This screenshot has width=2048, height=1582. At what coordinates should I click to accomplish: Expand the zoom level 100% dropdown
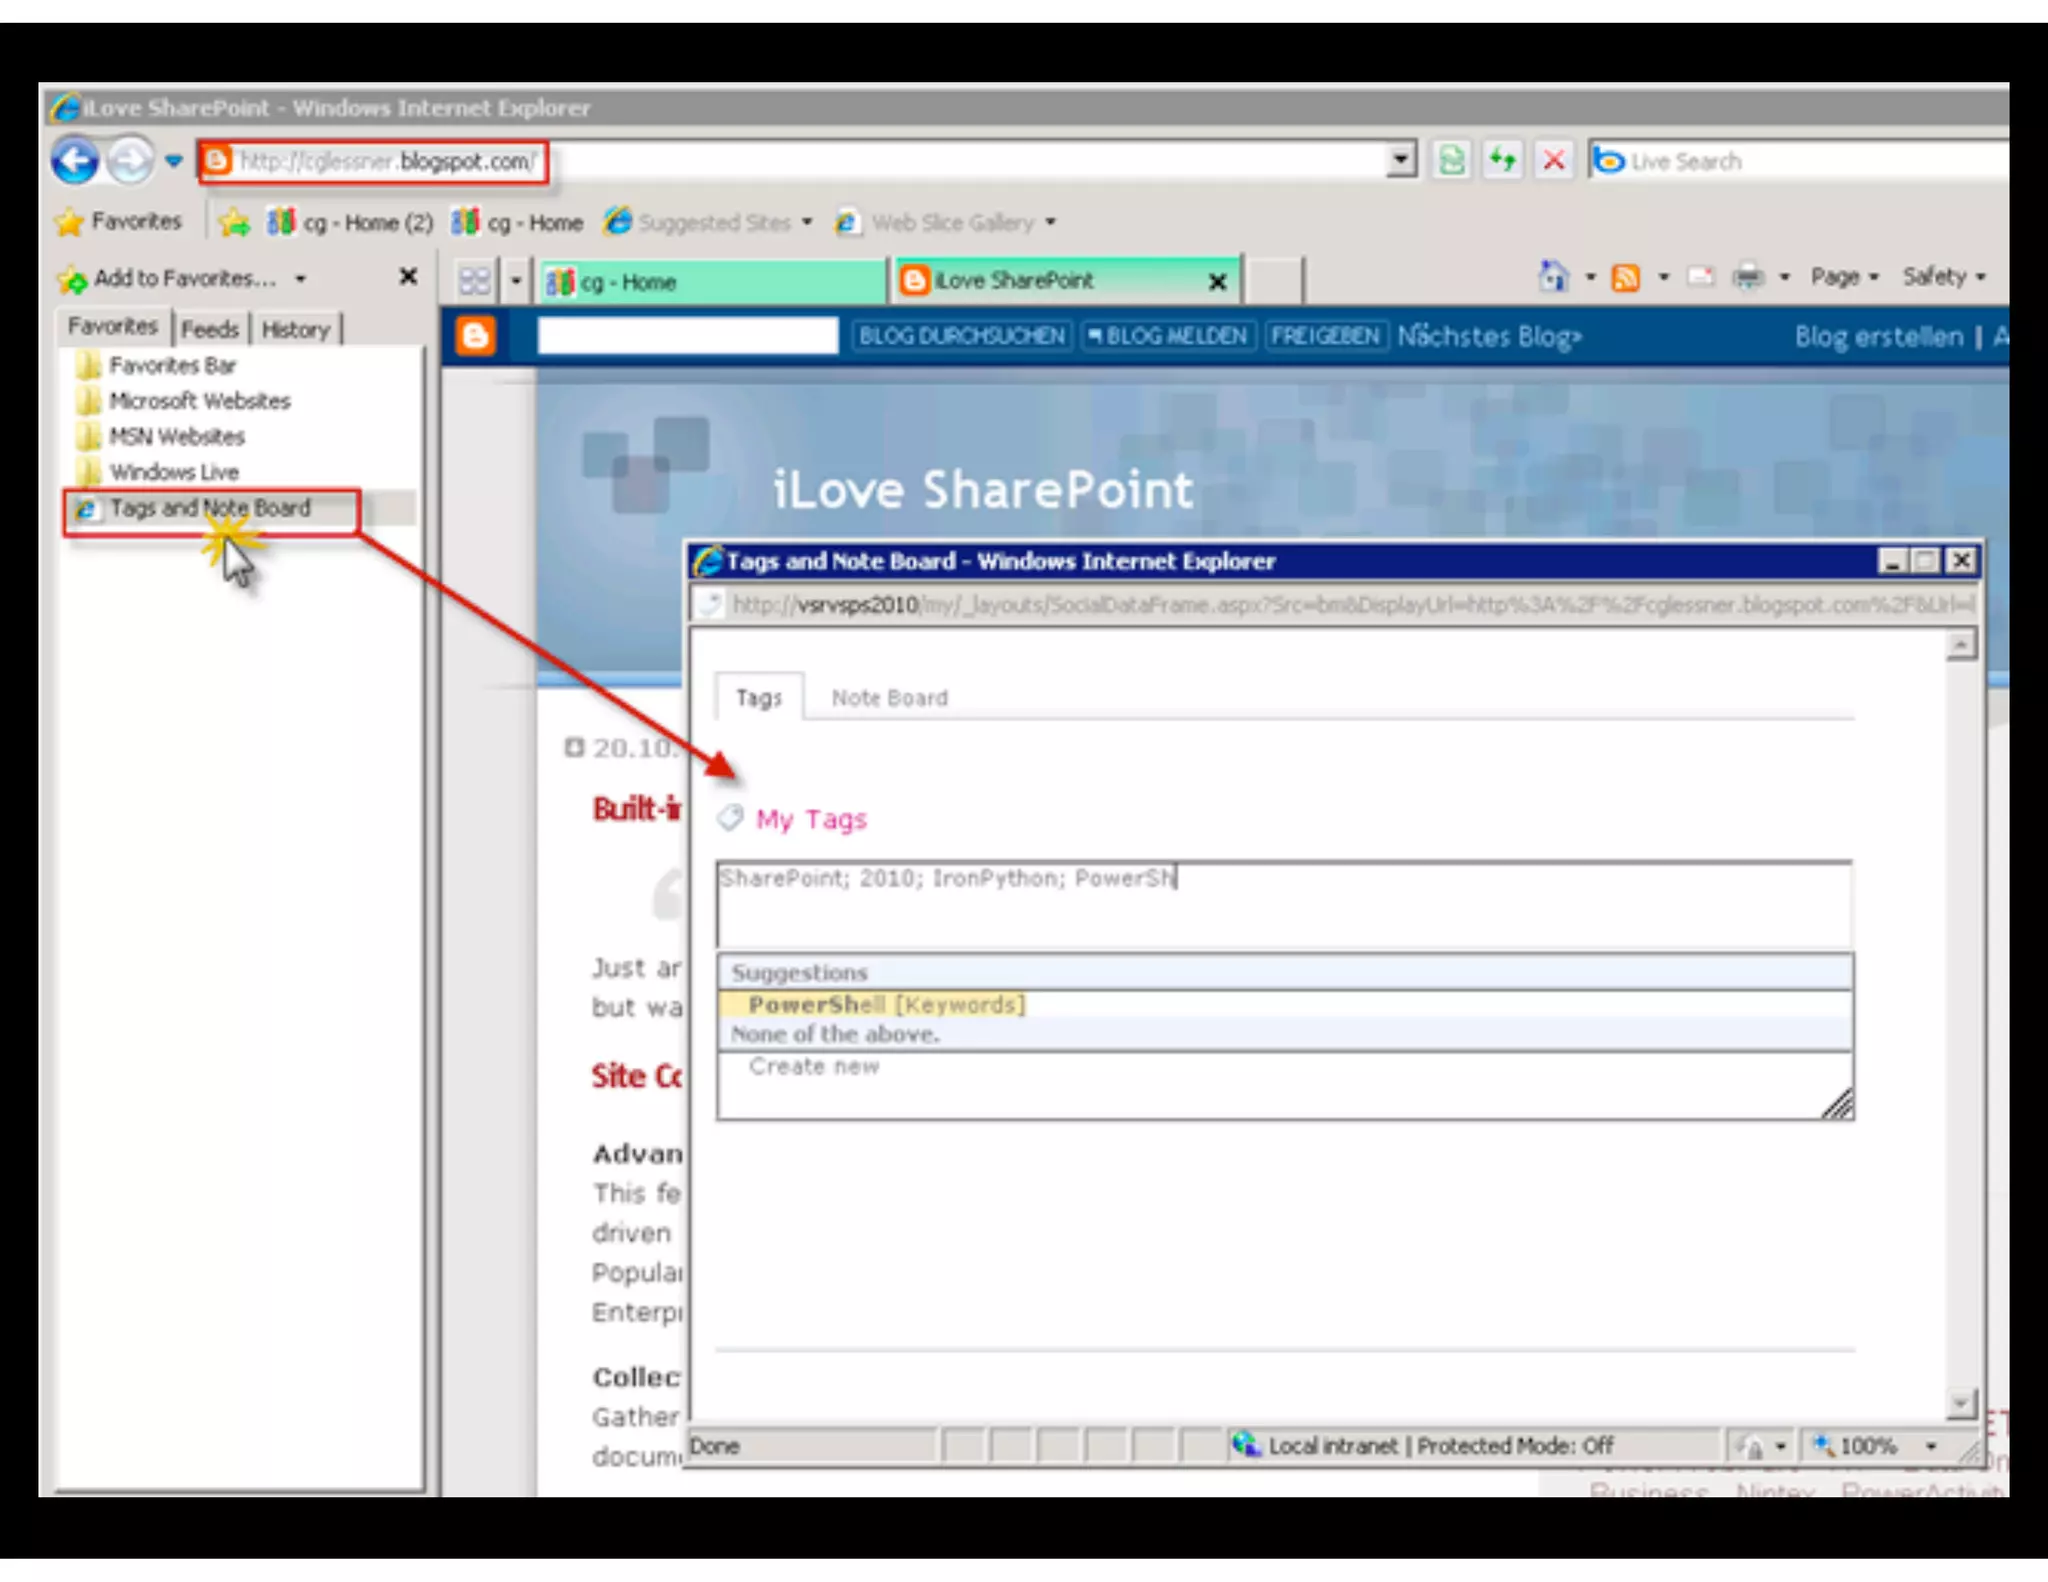pyautogui.click(x=1931, y=1446)
